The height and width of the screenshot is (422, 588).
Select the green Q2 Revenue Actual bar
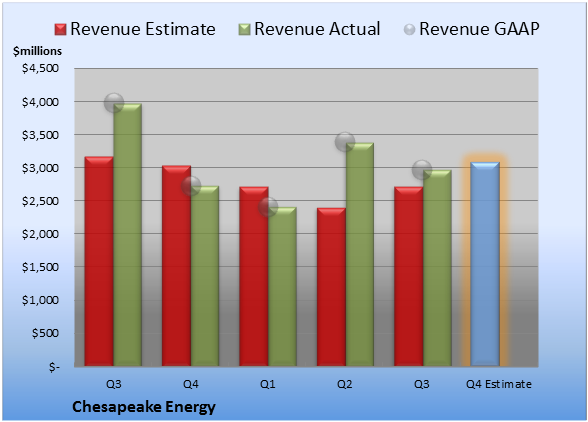(360, 254)
